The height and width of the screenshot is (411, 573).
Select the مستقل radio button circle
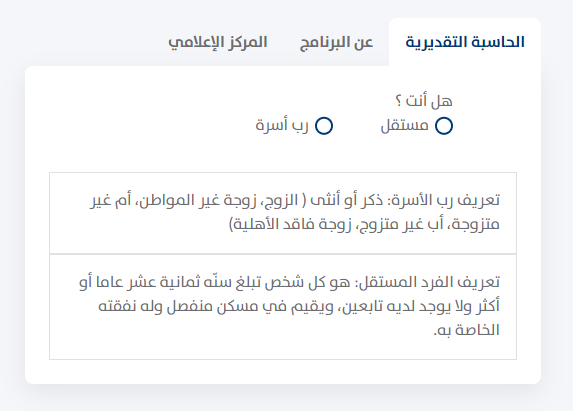point(444,126)
